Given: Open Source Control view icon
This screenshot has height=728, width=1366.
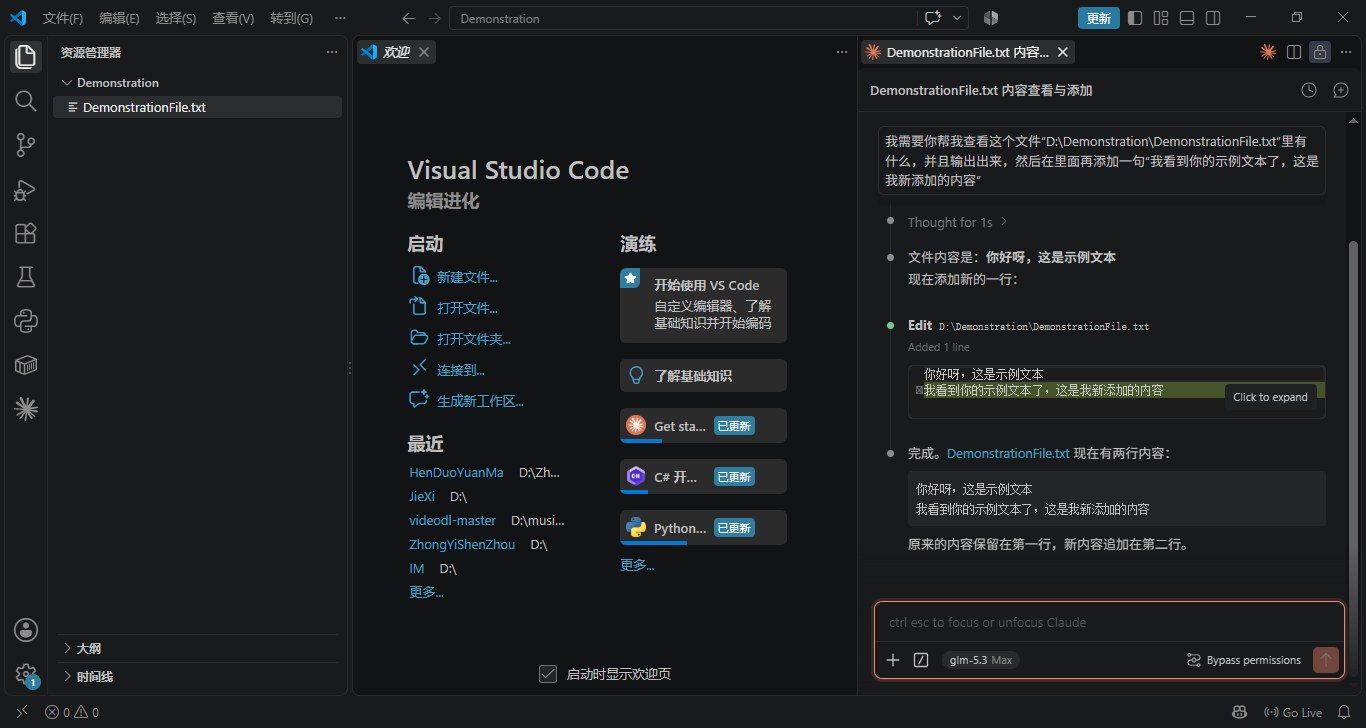Looking at the screenshot, I should (x=26, y=145).
